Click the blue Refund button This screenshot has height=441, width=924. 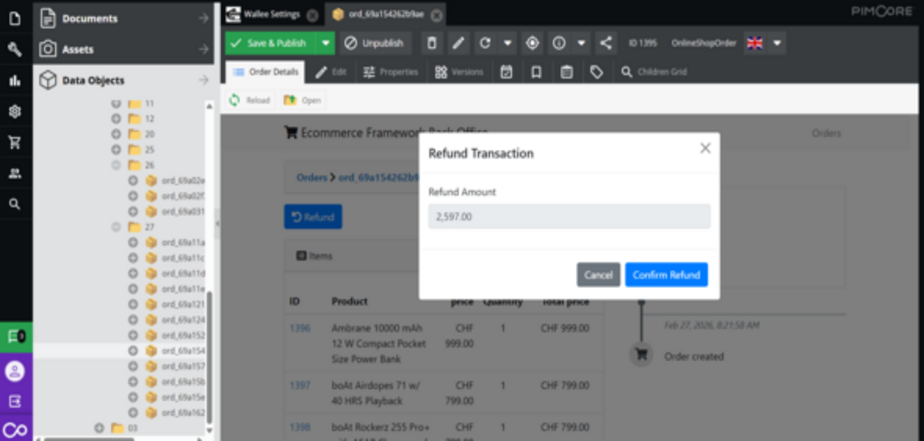(x=313, y=217)
